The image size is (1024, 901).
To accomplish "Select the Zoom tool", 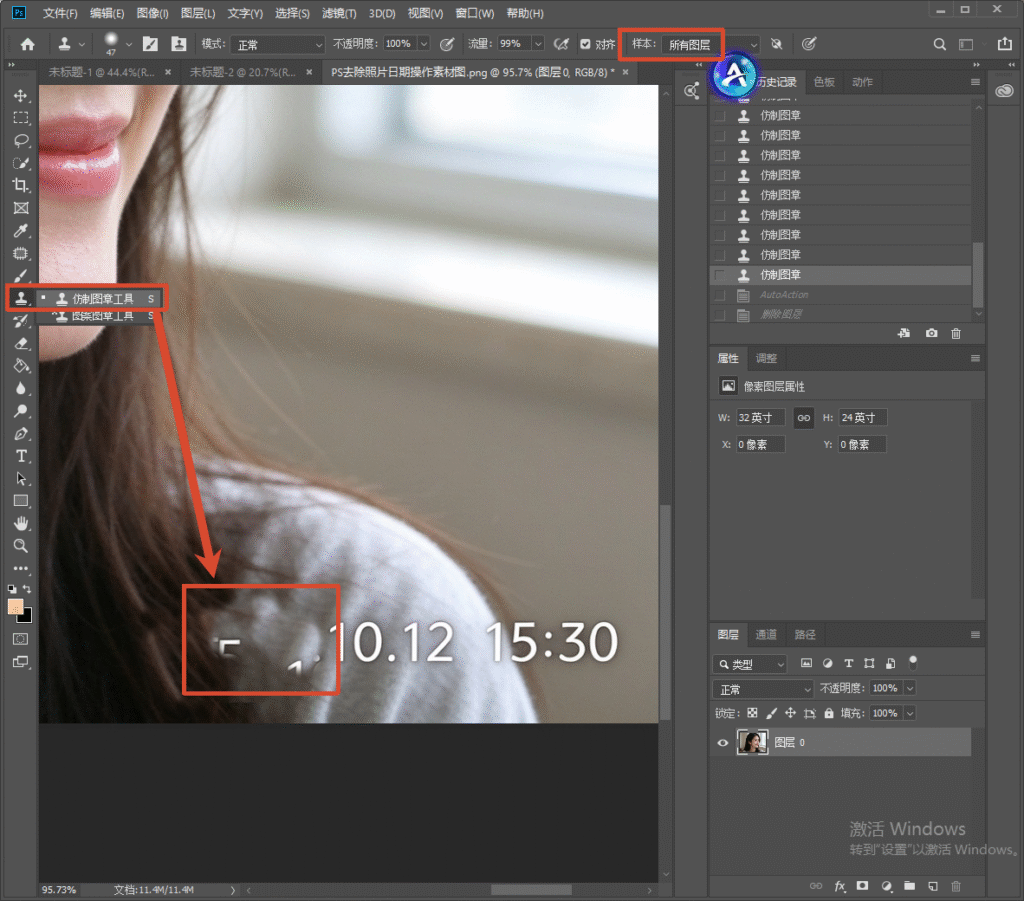I will (x=21, y=546).
